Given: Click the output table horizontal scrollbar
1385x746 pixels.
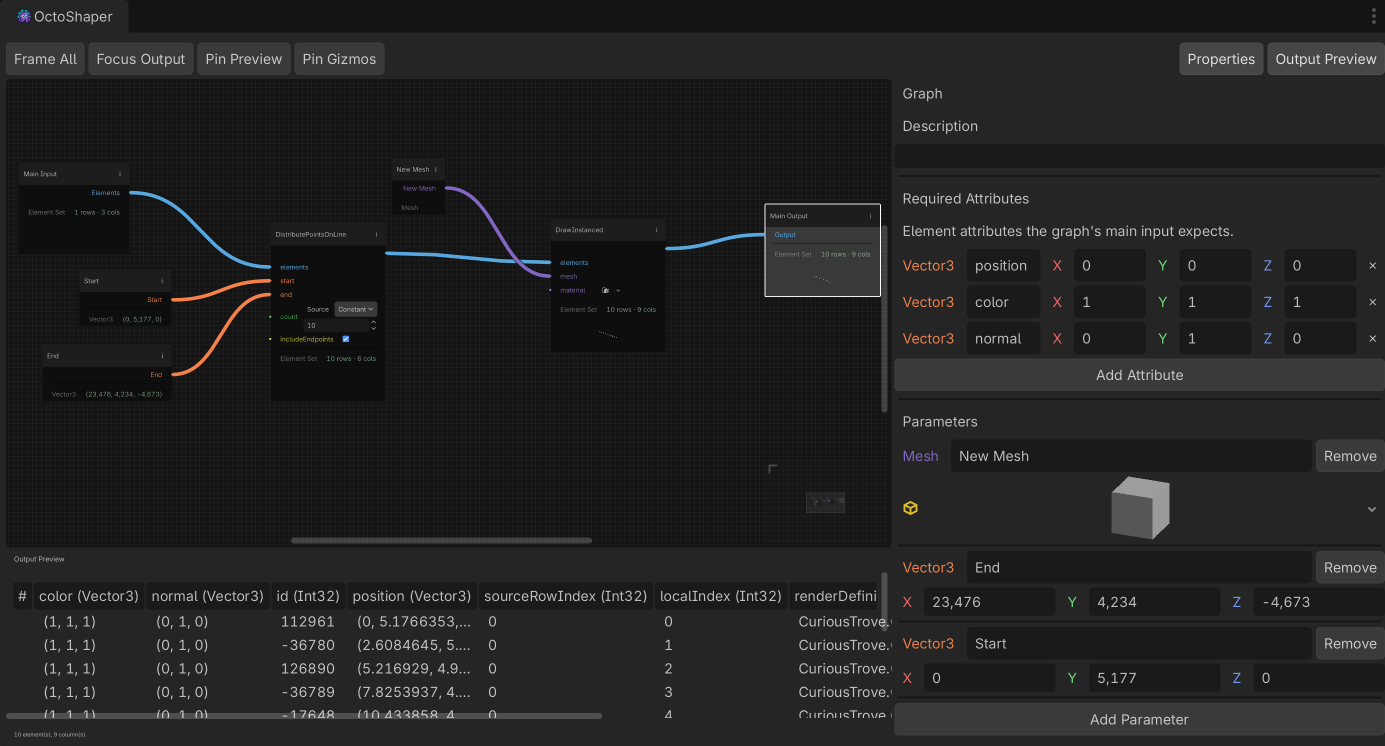Looking at the screenshot, I should 304,716.
